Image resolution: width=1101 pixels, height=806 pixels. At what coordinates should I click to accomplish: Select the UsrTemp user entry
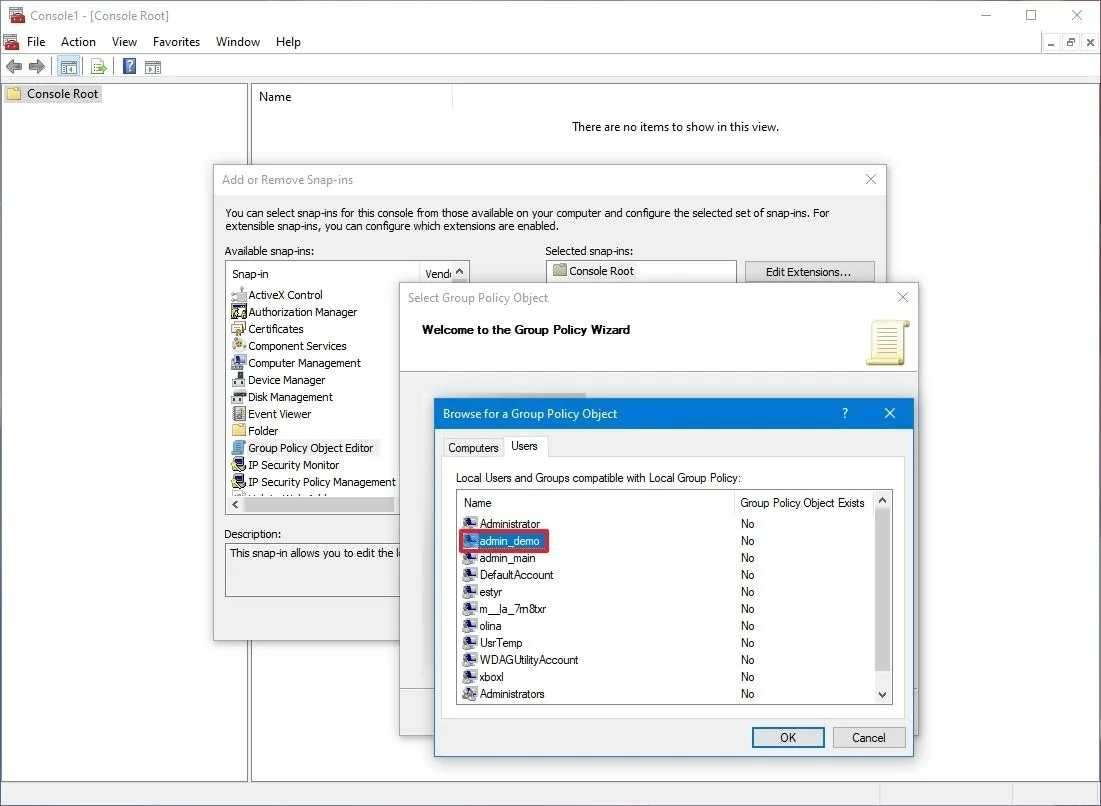(493, 642)
